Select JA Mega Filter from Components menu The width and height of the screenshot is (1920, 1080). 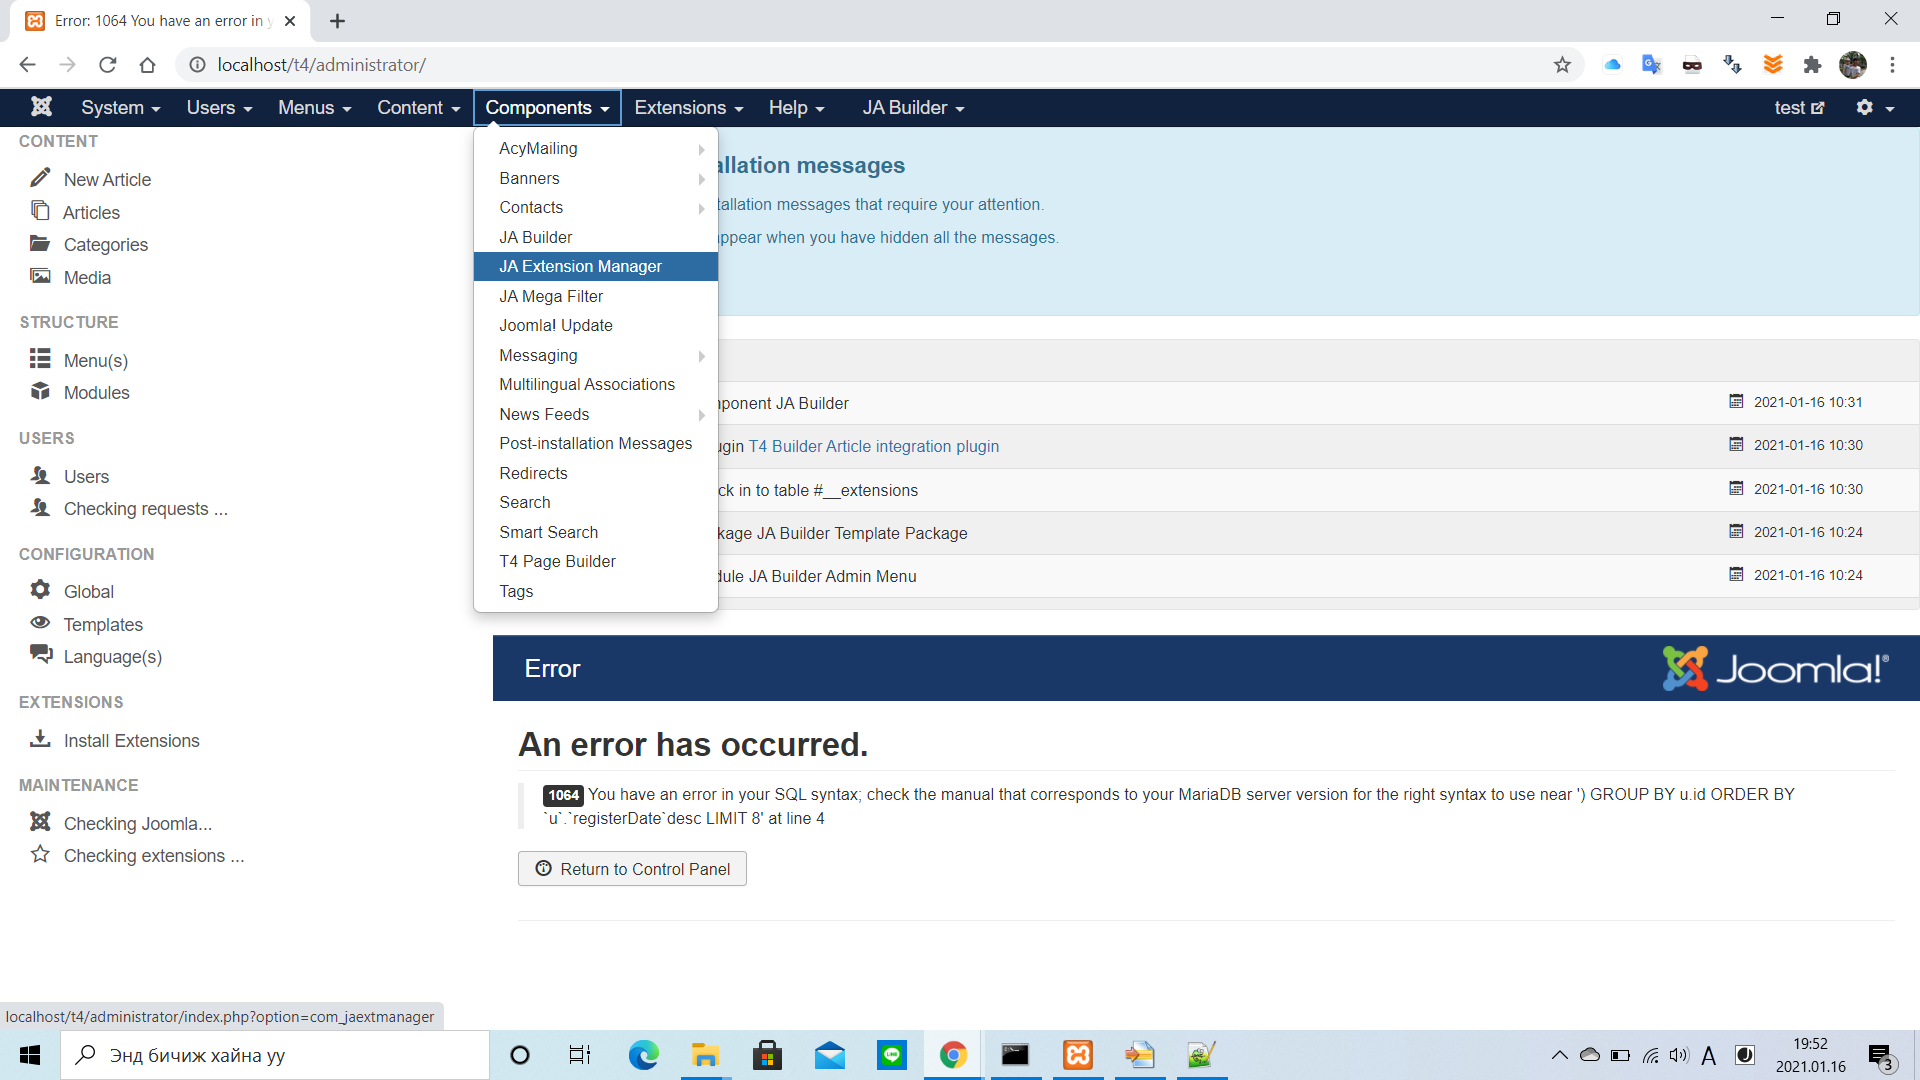pyautogui.click(x=551, y=296)
